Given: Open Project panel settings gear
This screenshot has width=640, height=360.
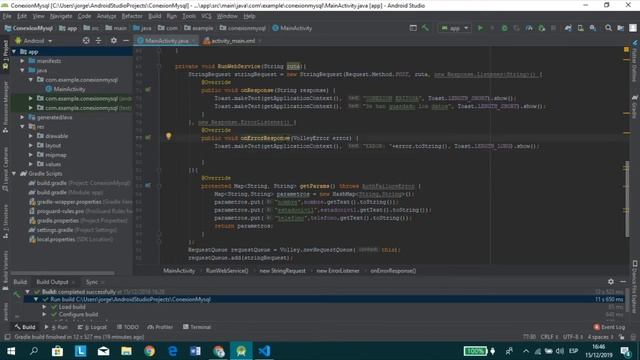Looking at the screenshot, I should (113, 40).
